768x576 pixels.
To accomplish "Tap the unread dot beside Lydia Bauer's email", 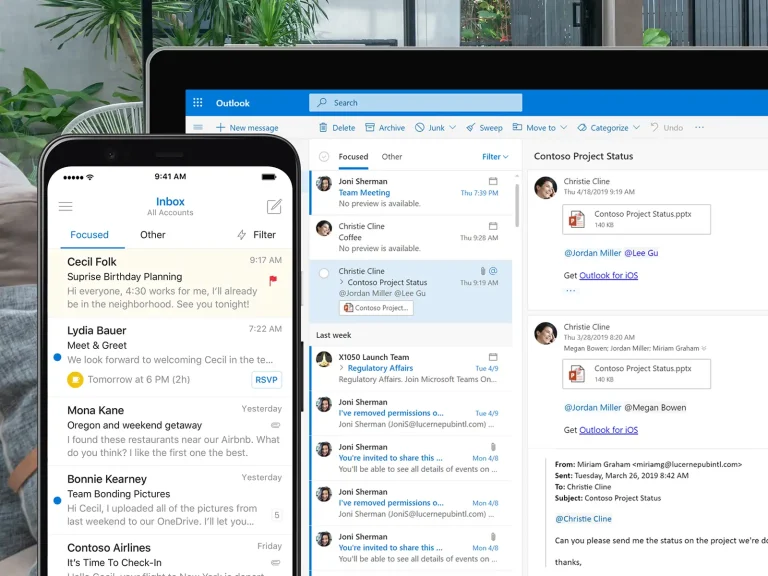I will click(x=57, y=358).
